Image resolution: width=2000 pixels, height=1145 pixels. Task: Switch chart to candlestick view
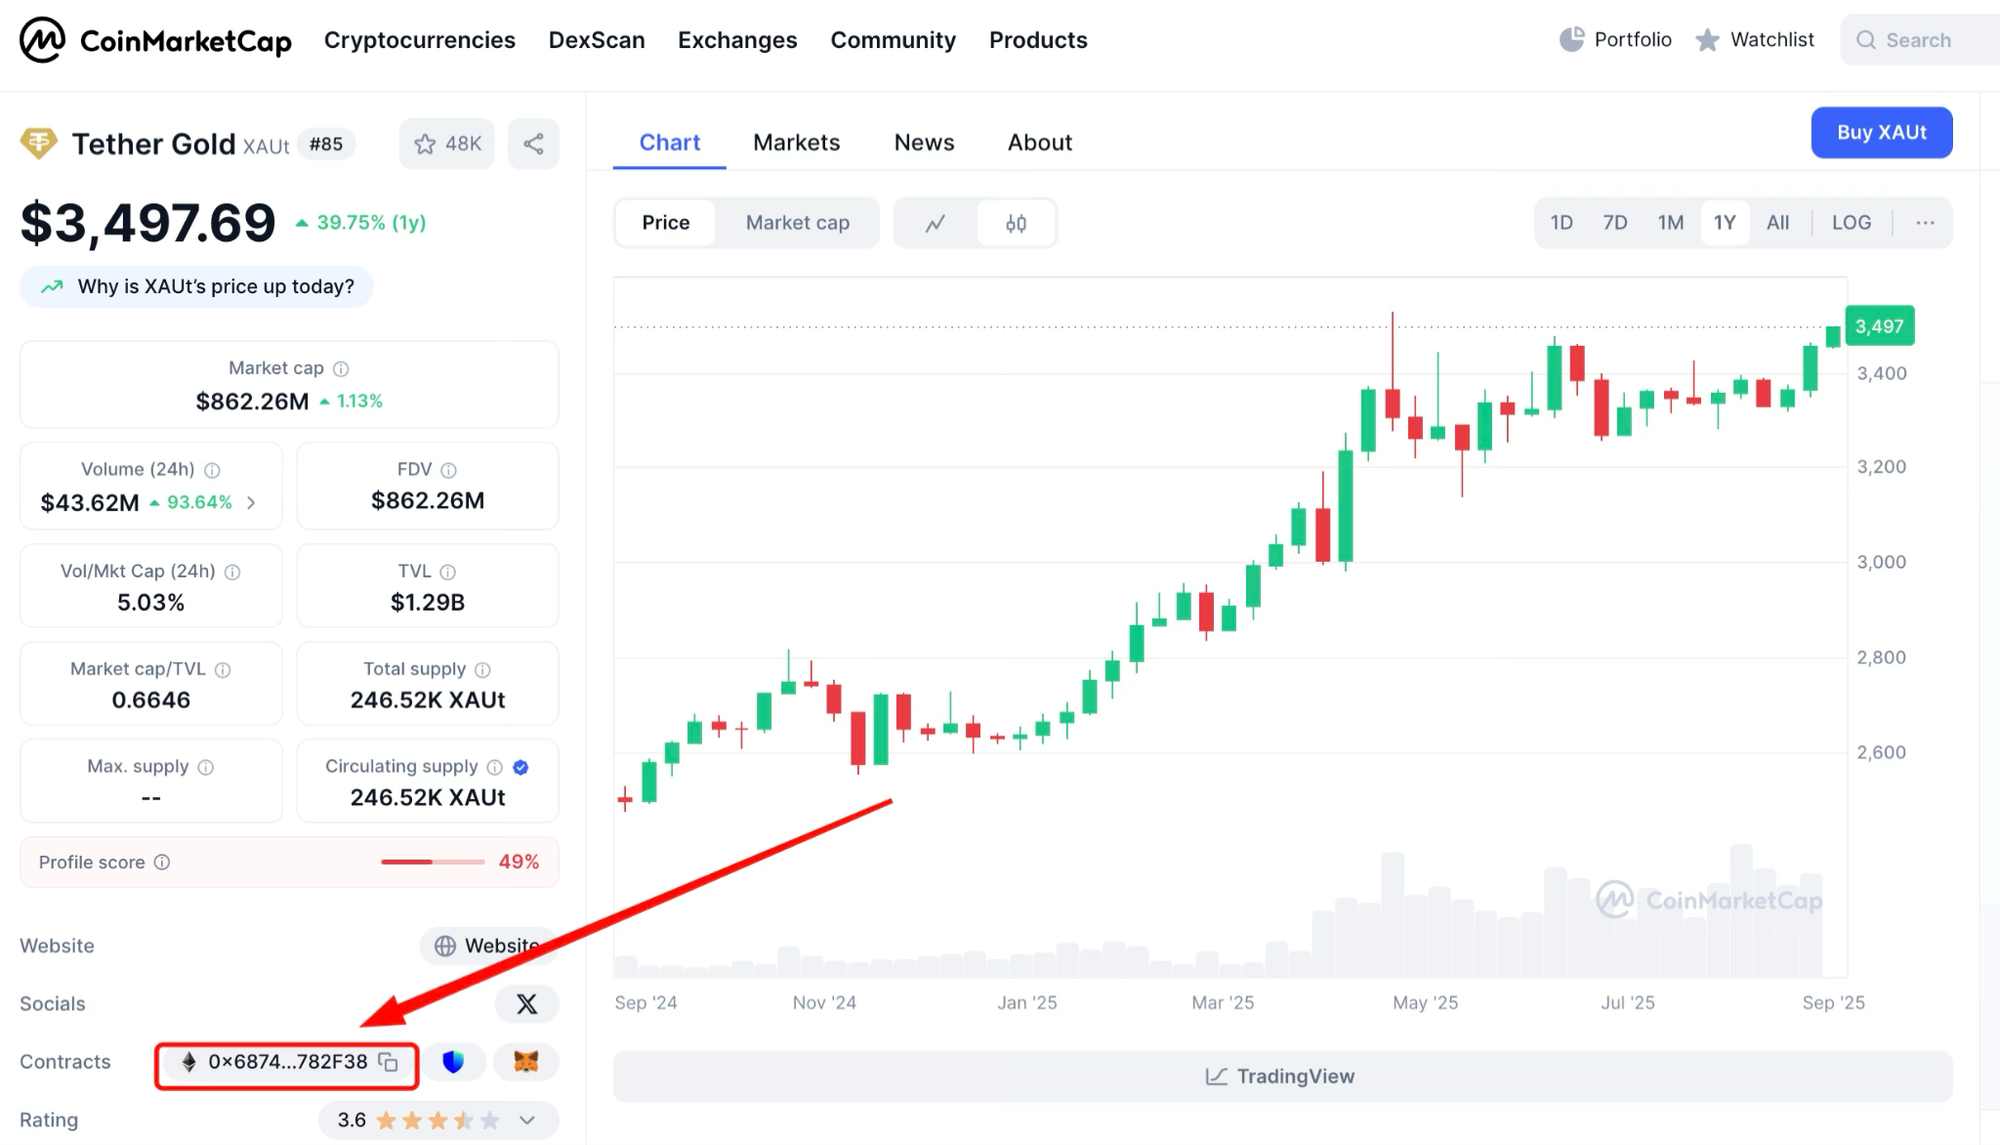pyautogui.click(x=1016, y=223)
